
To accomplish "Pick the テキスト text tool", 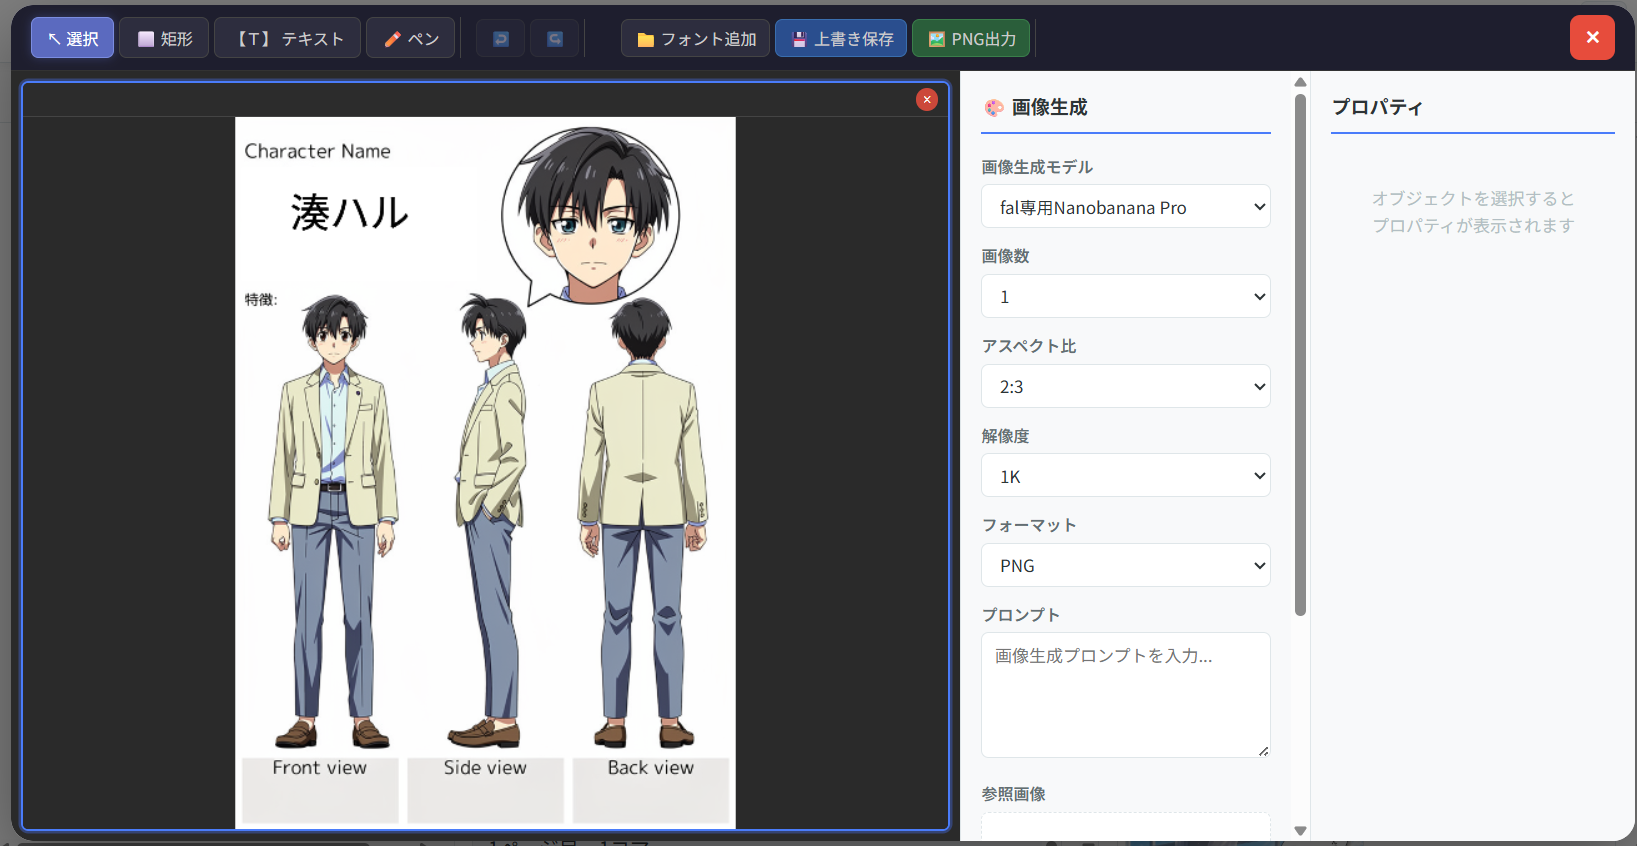I will click(287, 38).
